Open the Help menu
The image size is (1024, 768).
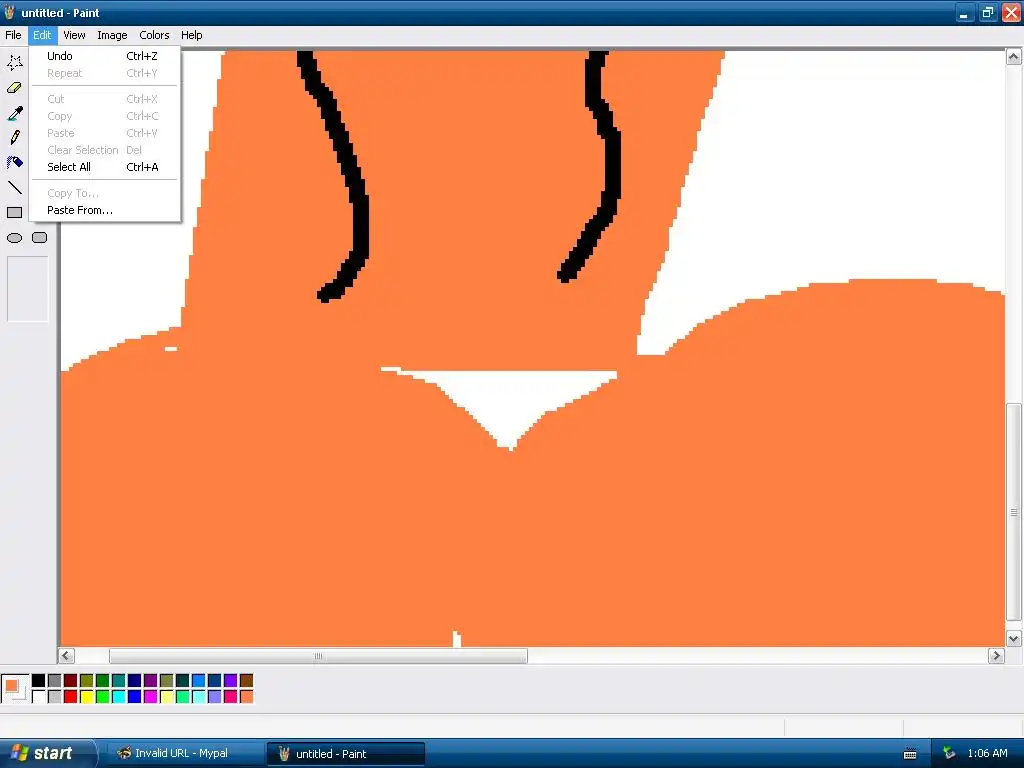tap(191, 35)
